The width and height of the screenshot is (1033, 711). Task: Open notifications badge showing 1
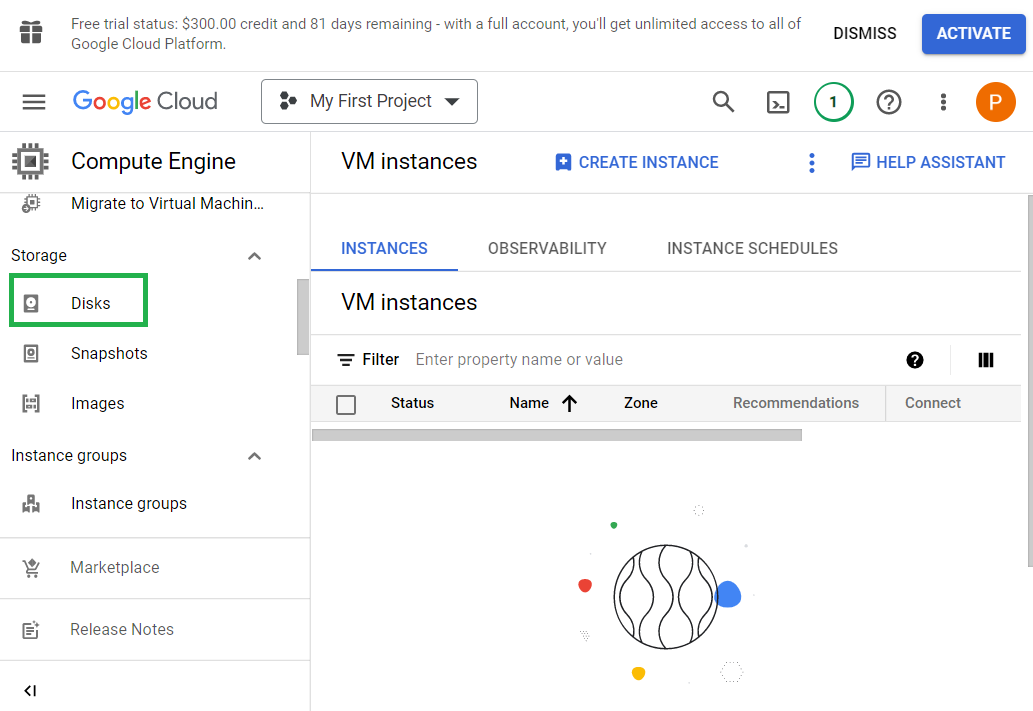pos(833,102)
